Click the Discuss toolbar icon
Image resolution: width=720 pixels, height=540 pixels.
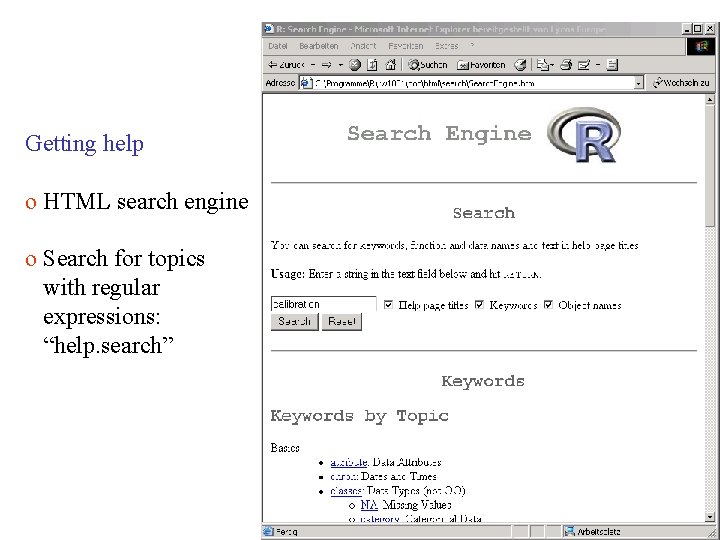[x=612, y=65]
